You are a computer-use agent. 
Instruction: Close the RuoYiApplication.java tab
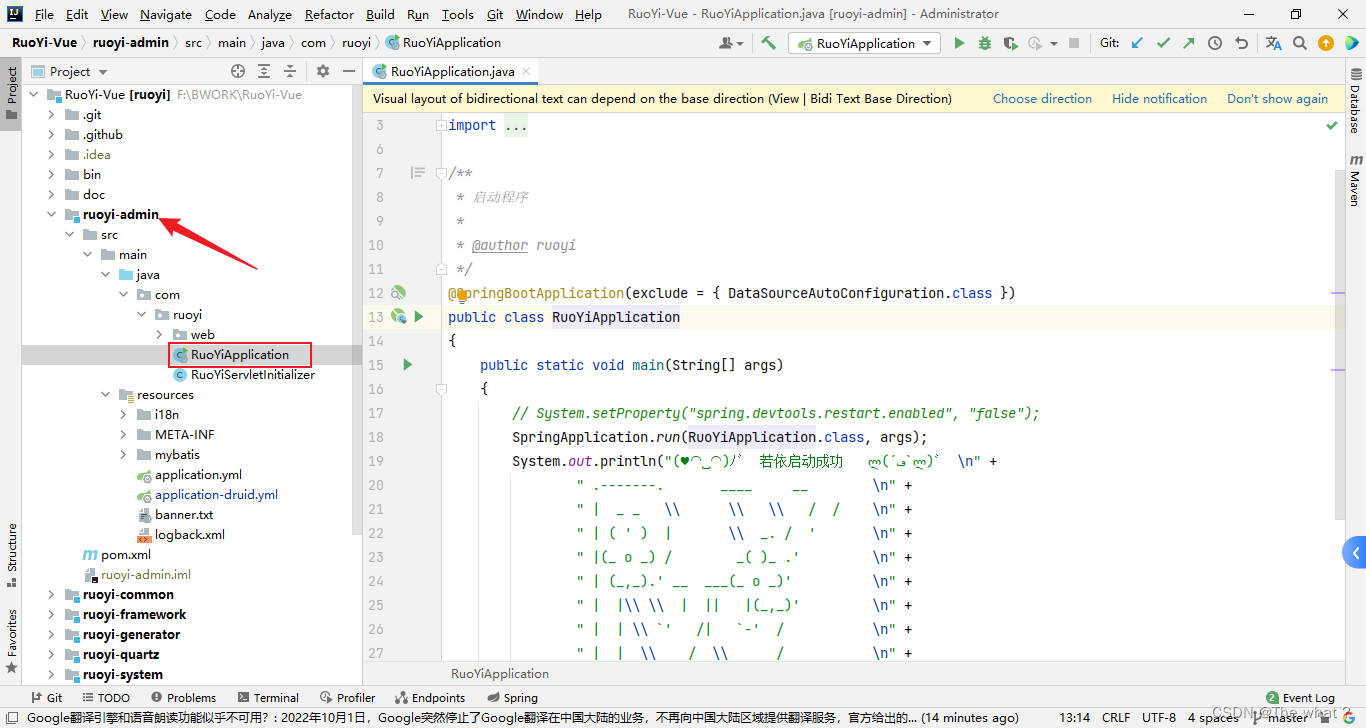tap(526, 71)
